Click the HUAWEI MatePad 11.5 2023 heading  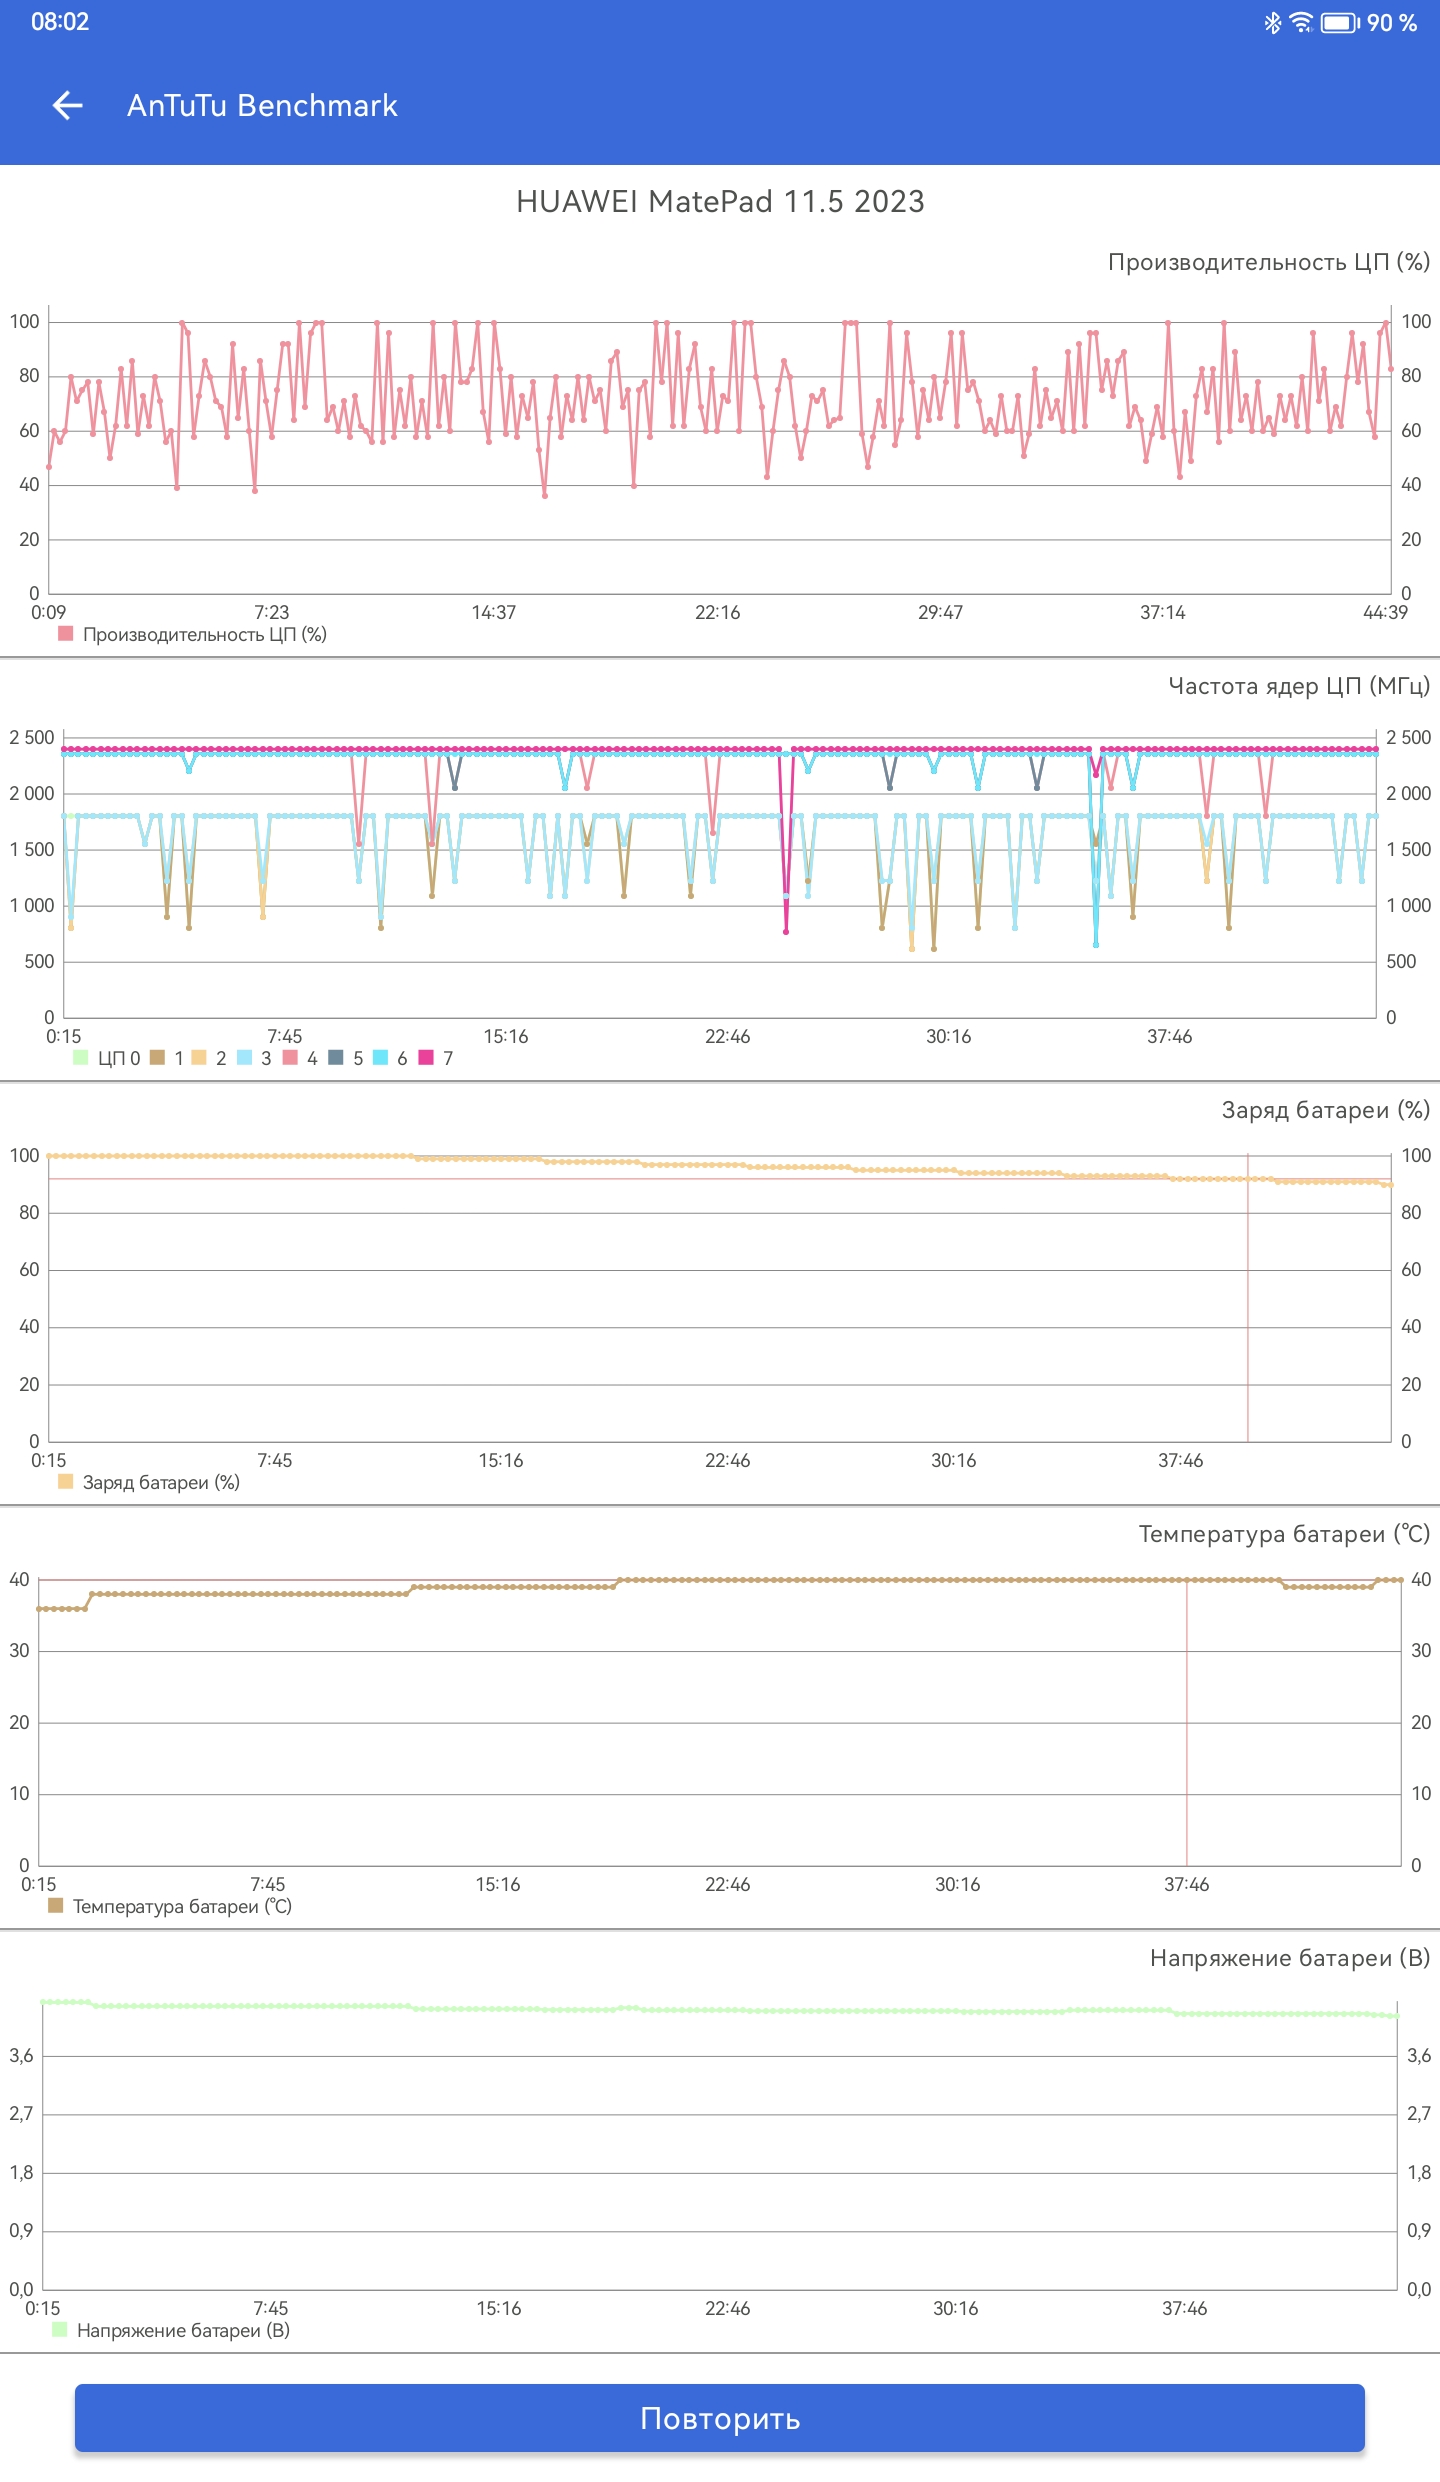(720, 201)
